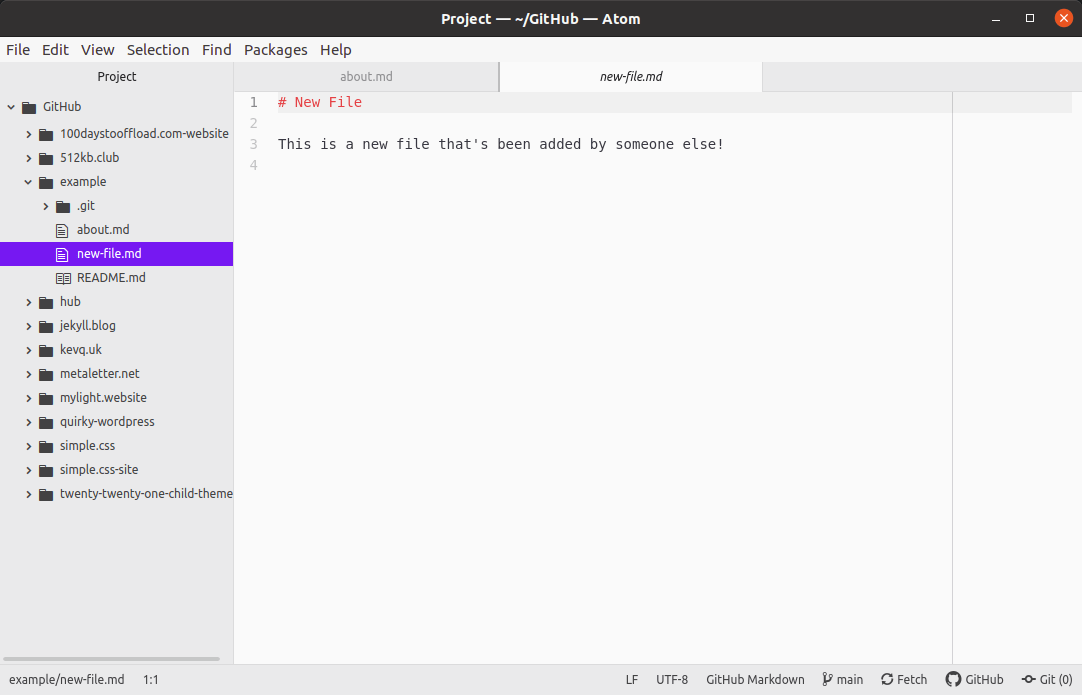Open the Git branch selector labeled main
This screenshot has height=695, width=1082.
pyautogui.click(x=843, y=679)
